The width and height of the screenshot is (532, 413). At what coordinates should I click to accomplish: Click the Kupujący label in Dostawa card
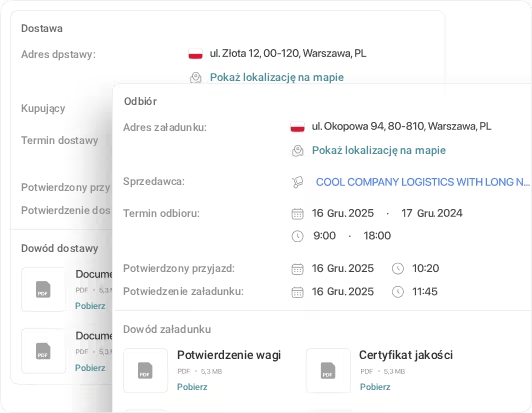(x=43, y=109)
